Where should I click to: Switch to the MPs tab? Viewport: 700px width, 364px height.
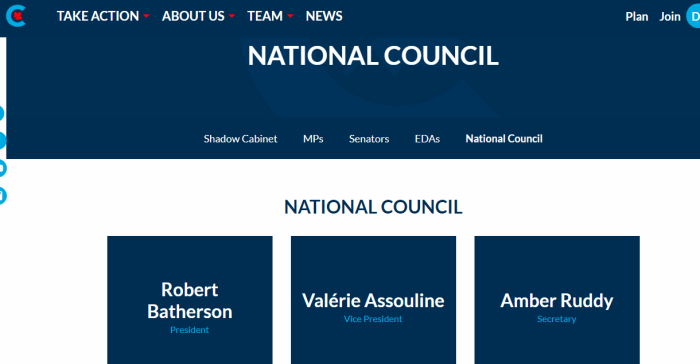click(x=313, y=139)
